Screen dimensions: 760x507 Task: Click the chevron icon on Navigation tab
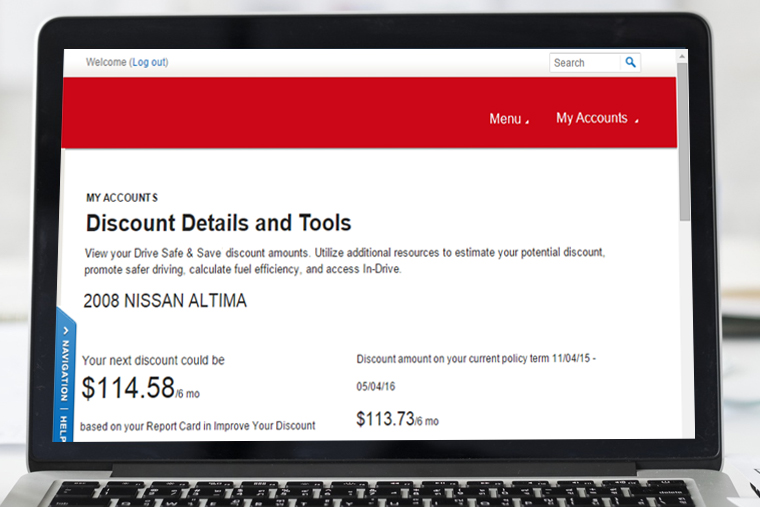coord(67,330)
